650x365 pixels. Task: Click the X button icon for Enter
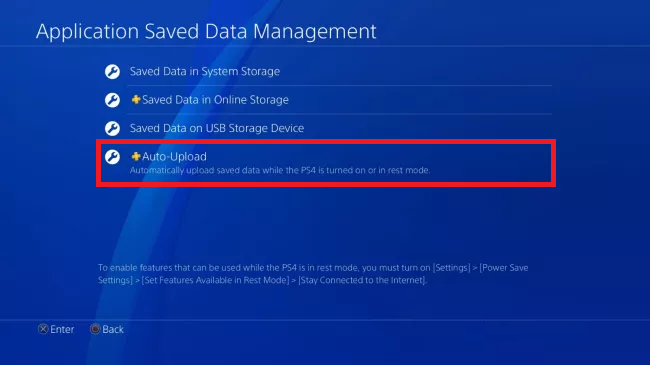(43, 329)
